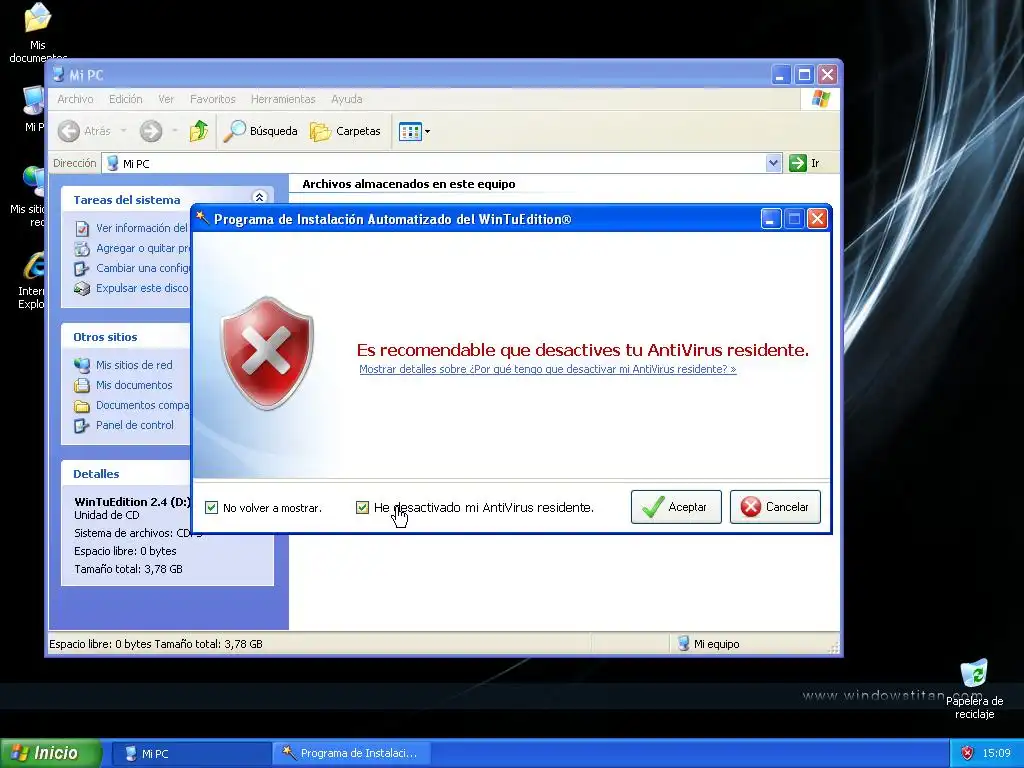Minimize the WinTuEdition installer dialog
The height and width of the screenshot is (768, 1024).
click(771, 219)
